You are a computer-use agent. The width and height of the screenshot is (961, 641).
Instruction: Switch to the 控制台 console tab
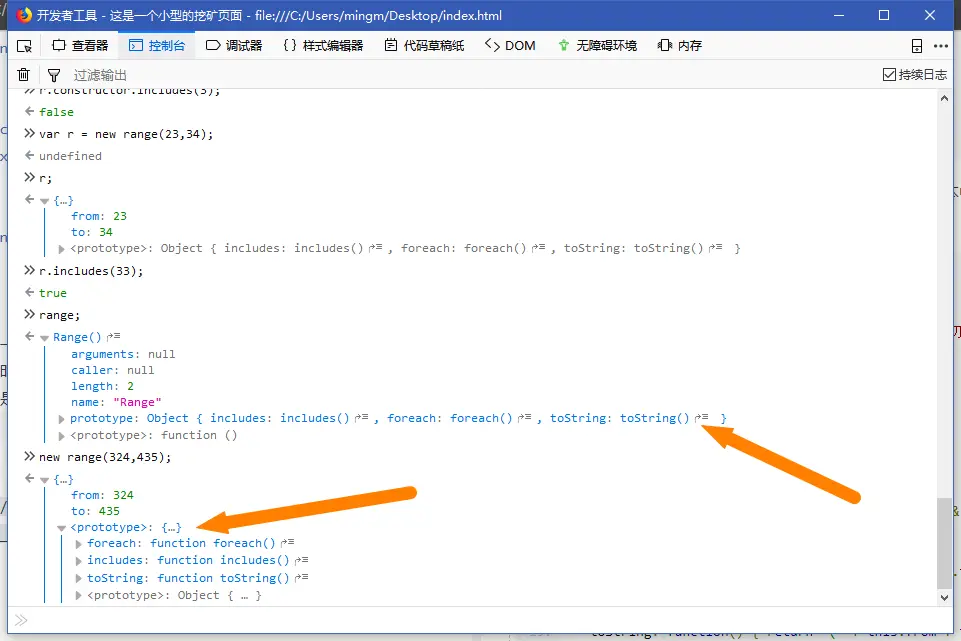tap(157, 46)
